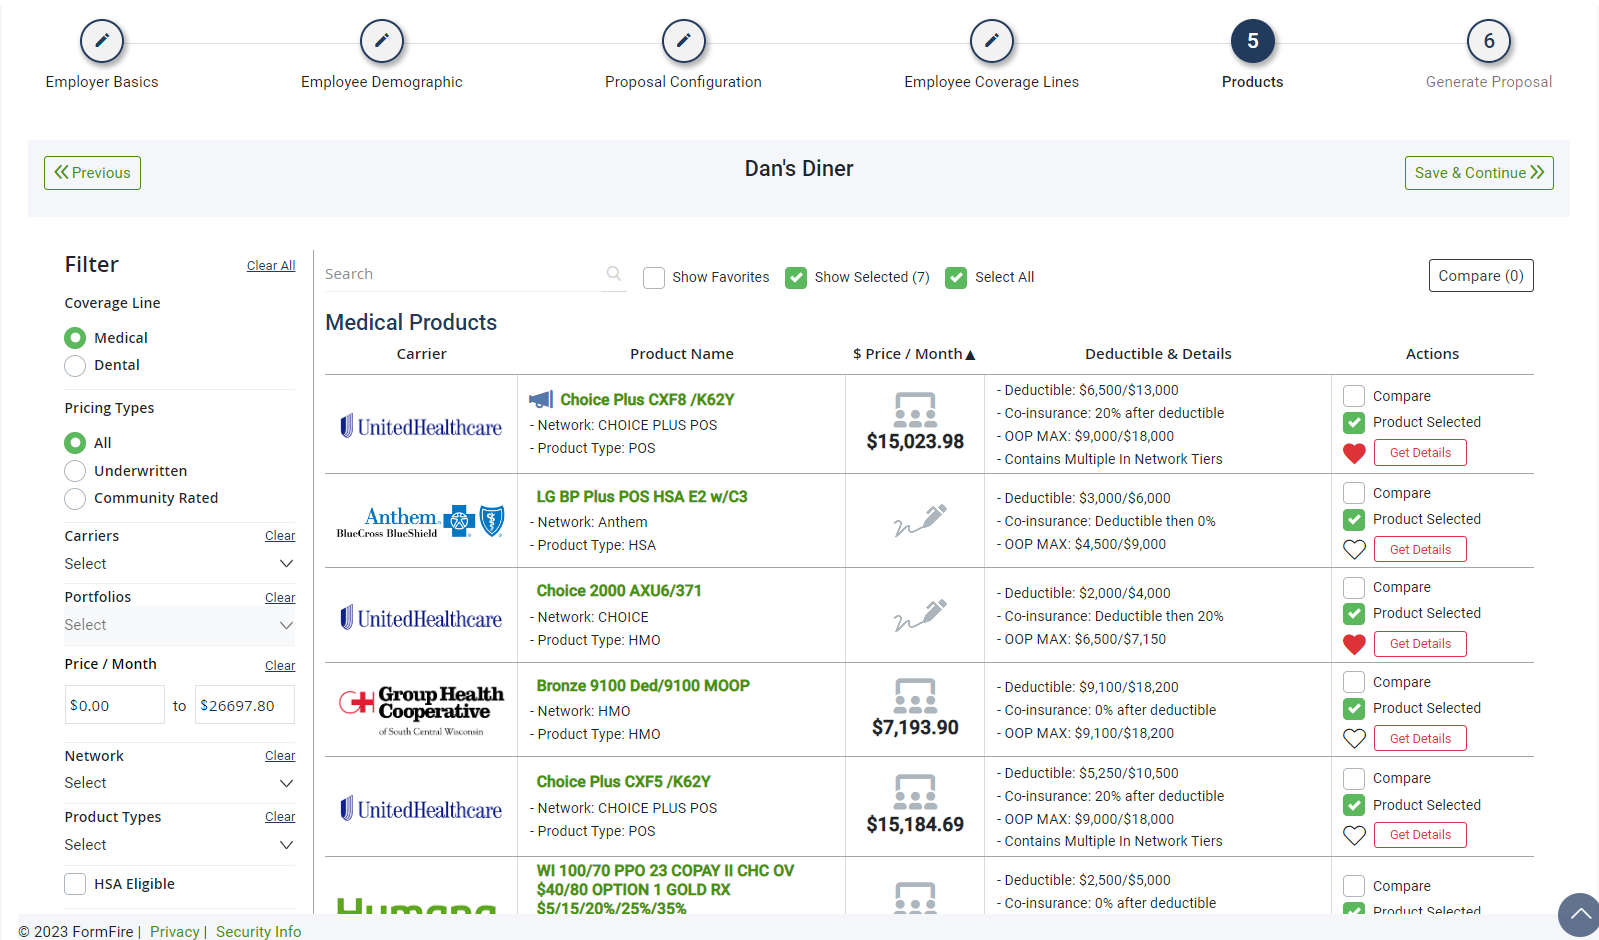Open Employee Demographic step pencil icon

click(x=382, y=41)
